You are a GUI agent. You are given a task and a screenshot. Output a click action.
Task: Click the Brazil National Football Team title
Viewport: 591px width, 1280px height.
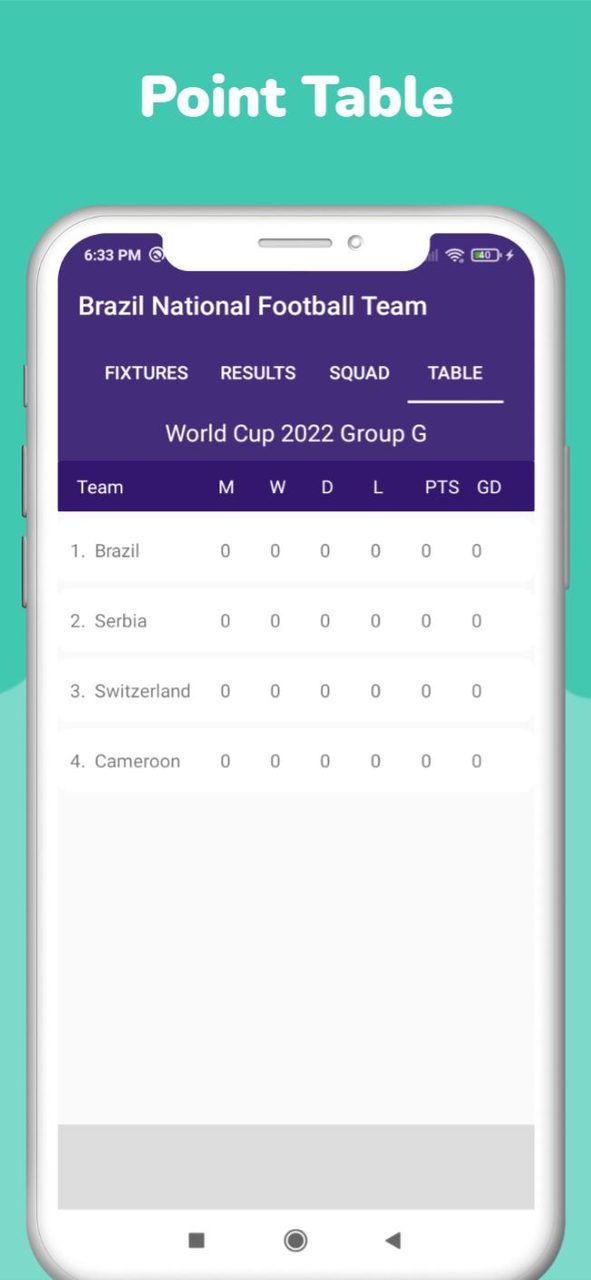(253, 306)
